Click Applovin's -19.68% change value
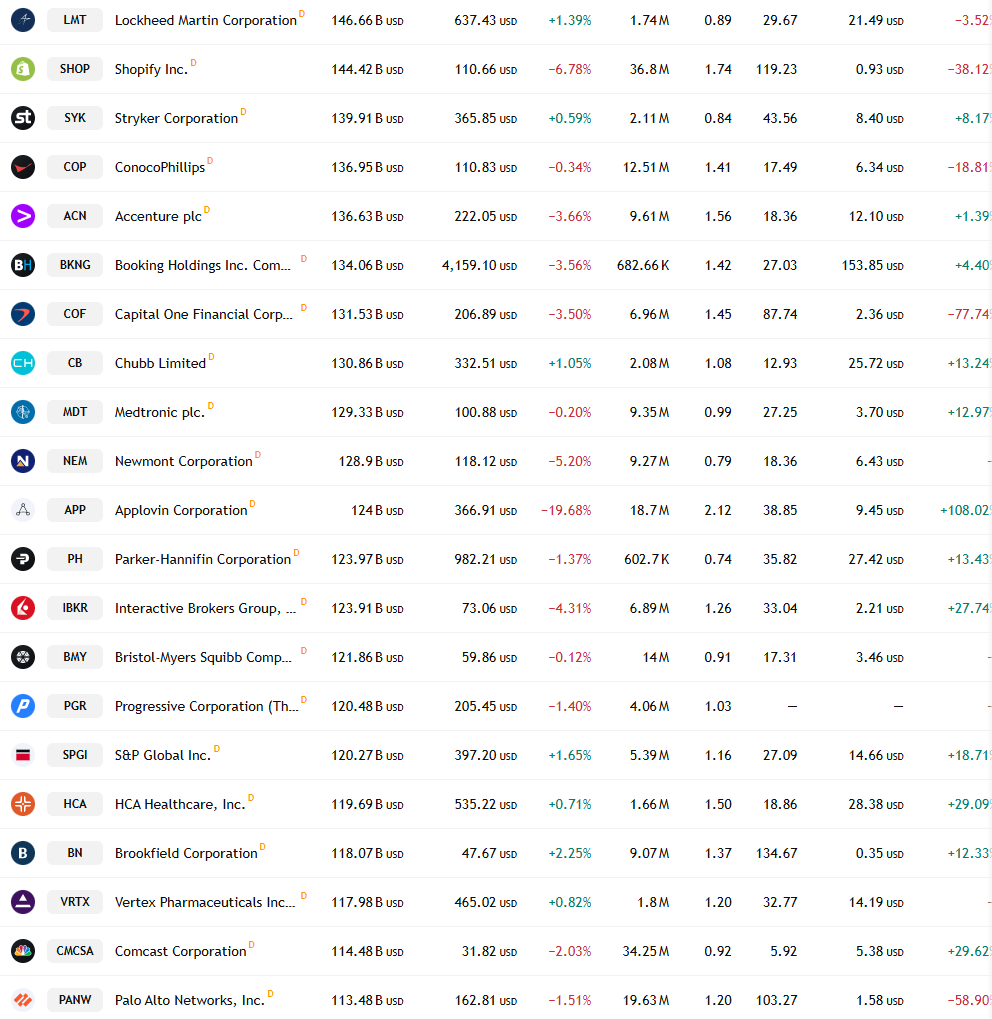Viewport: 992px width, 1019px height. click(566, 511)
